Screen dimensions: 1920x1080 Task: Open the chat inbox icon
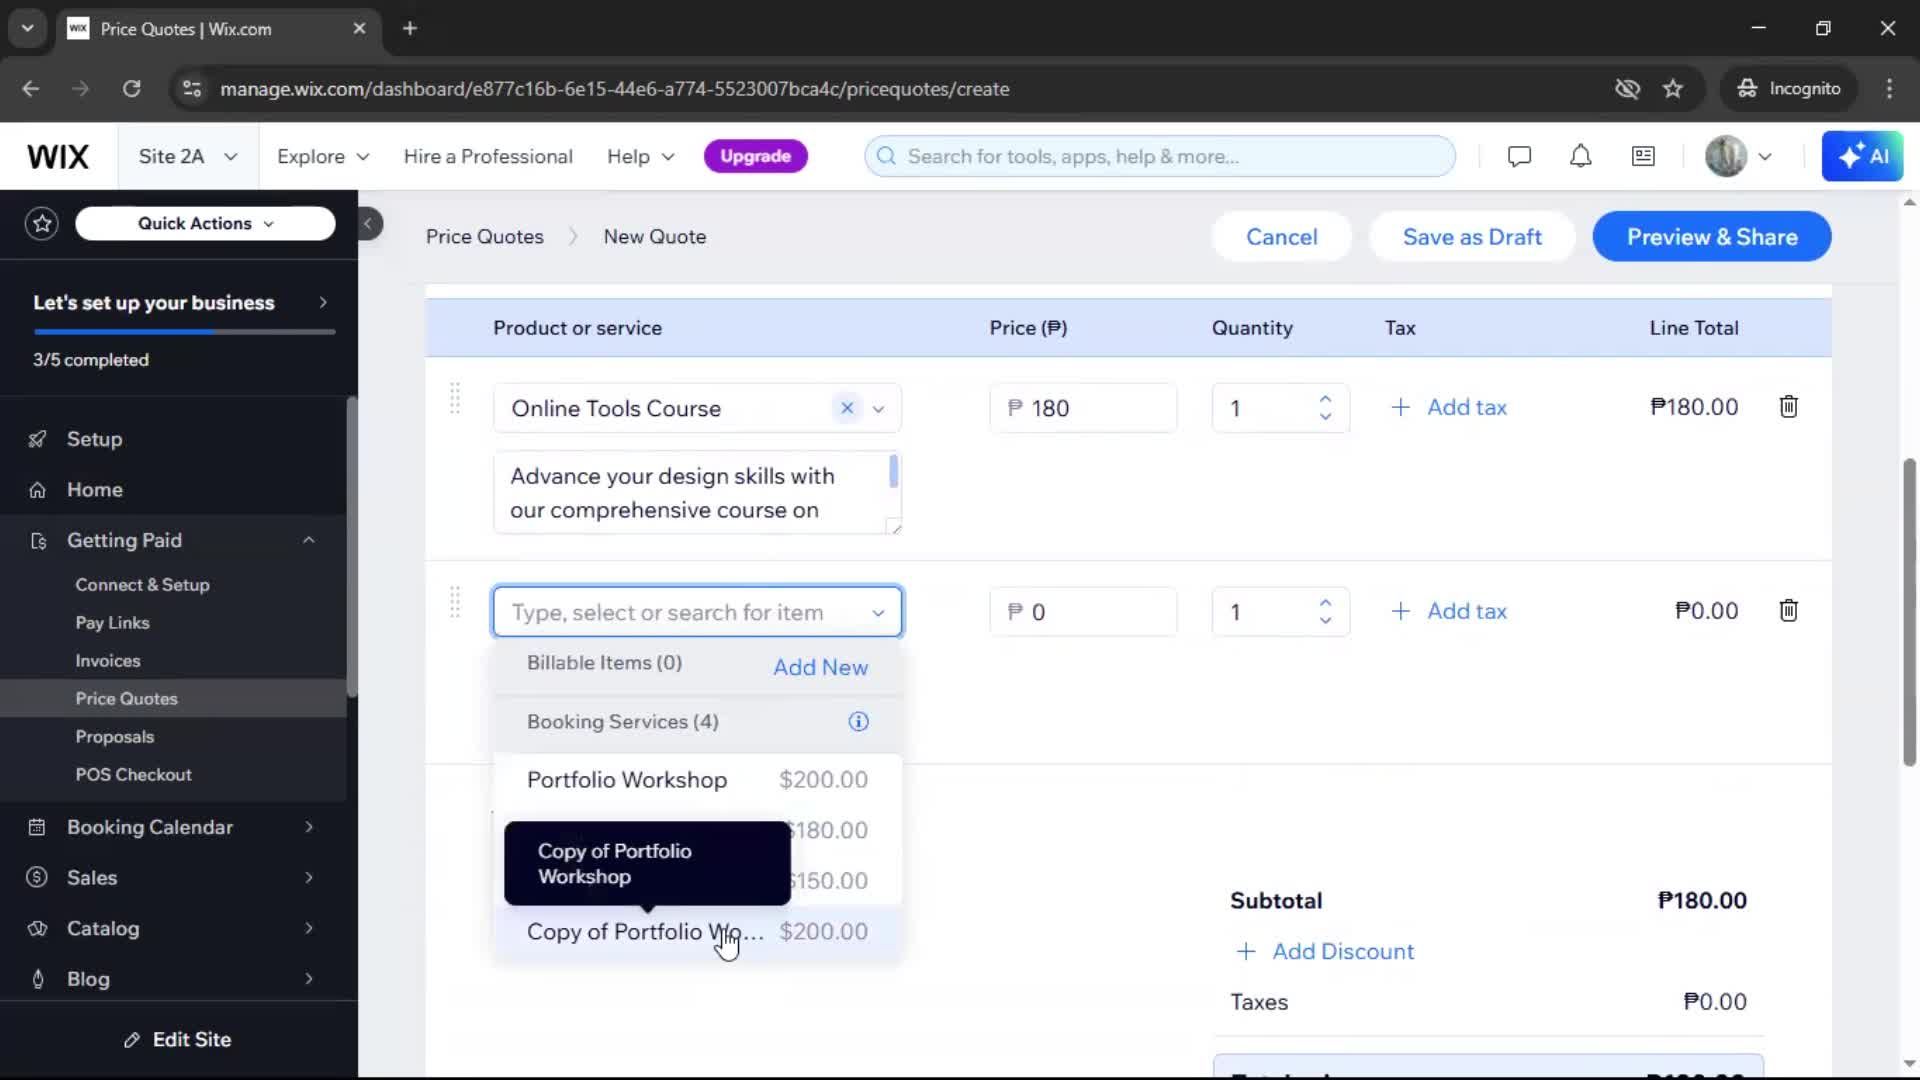pos(1519,156)
